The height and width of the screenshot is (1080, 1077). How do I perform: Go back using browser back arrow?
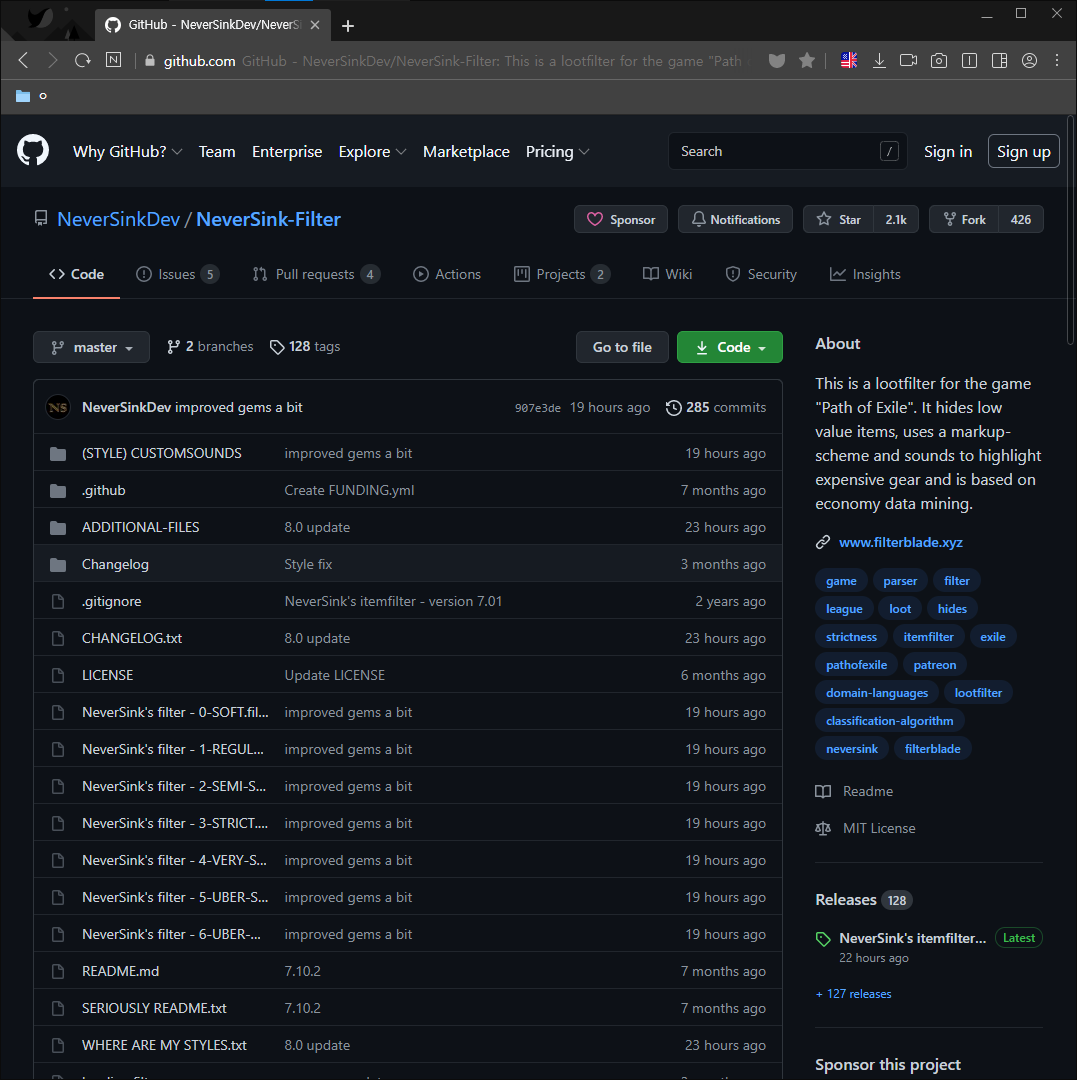(x=23, y=61)
